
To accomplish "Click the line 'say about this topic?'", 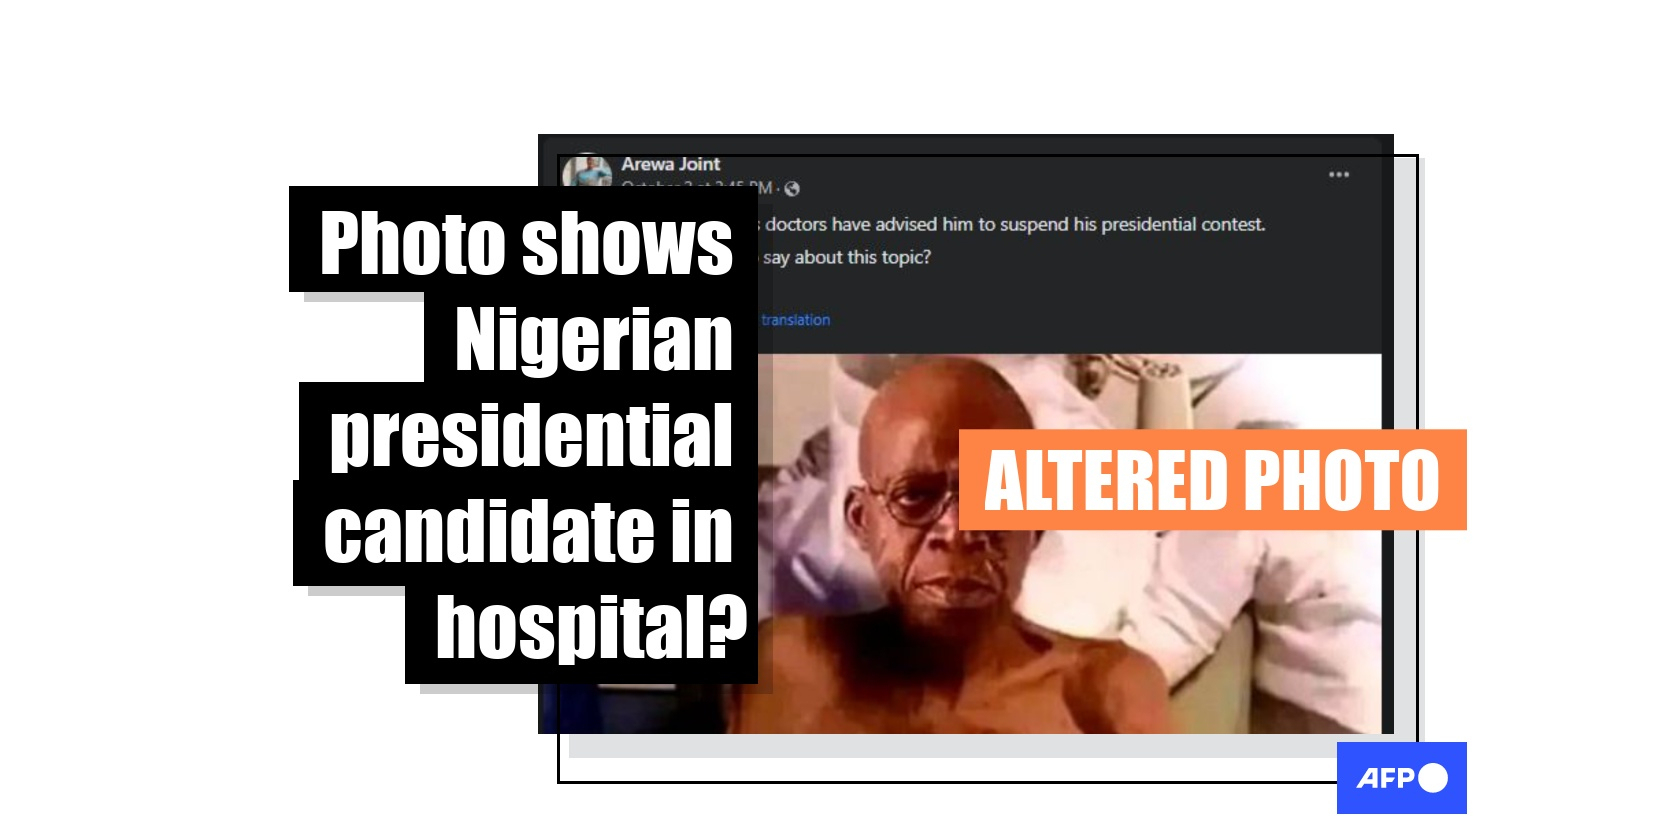I will click(x=847, y=257).
